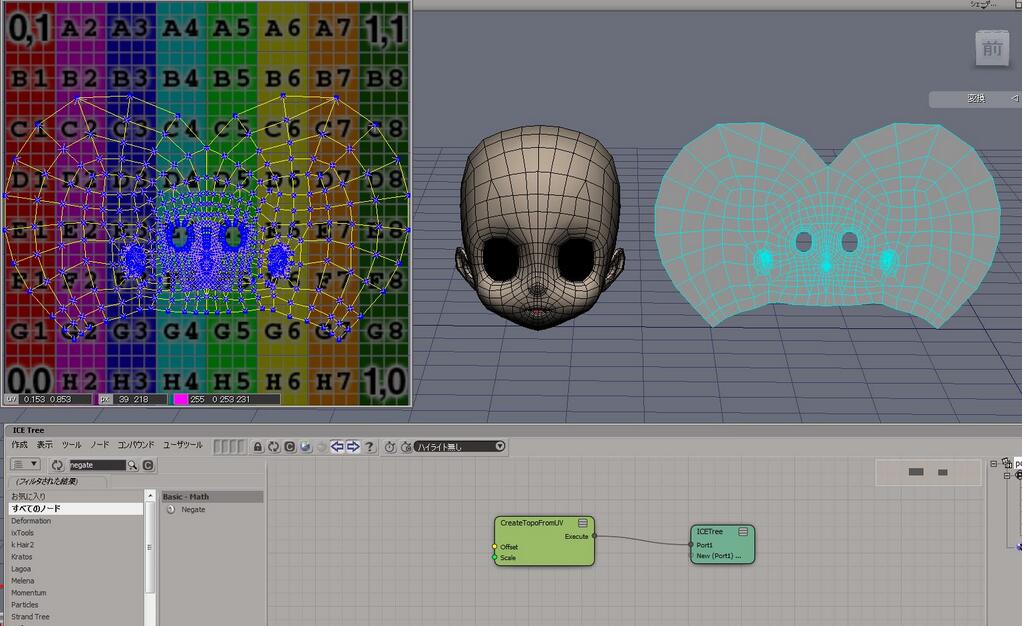Viewport: 1022px width, 626px height.
Task: Click the refresh icon beside the lock
Action: click(x=273, y=447)
